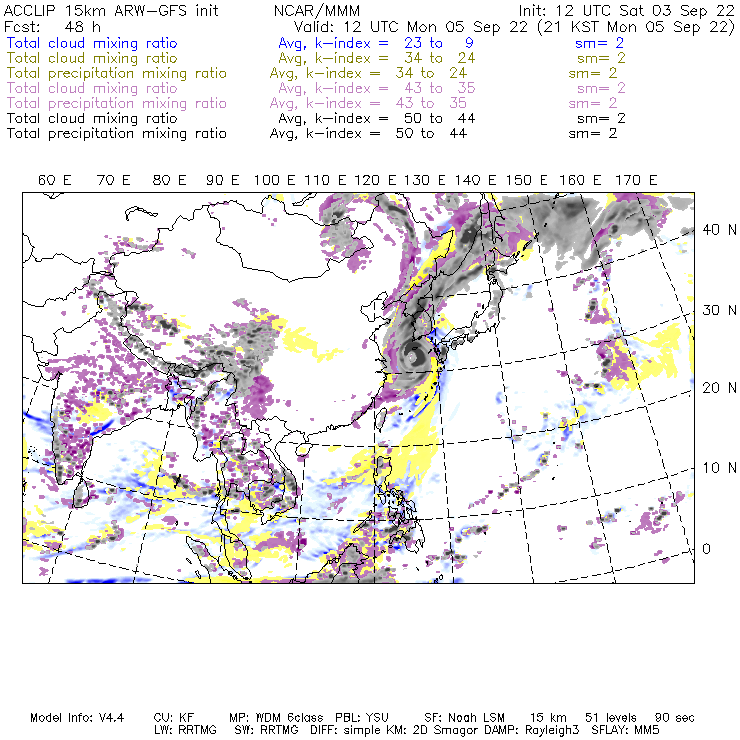Screen dimensions: 740x740
Task: Click the 'NCAR/MMM' header text
Action: 317,11
